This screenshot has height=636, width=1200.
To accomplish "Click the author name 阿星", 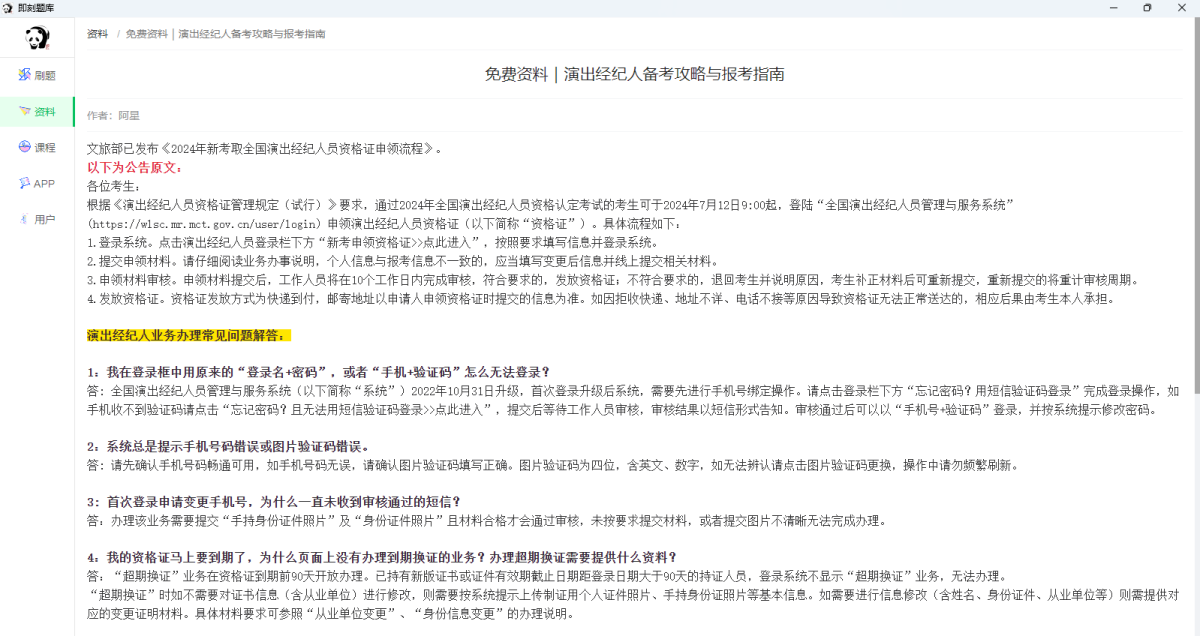I will (129, 116).
